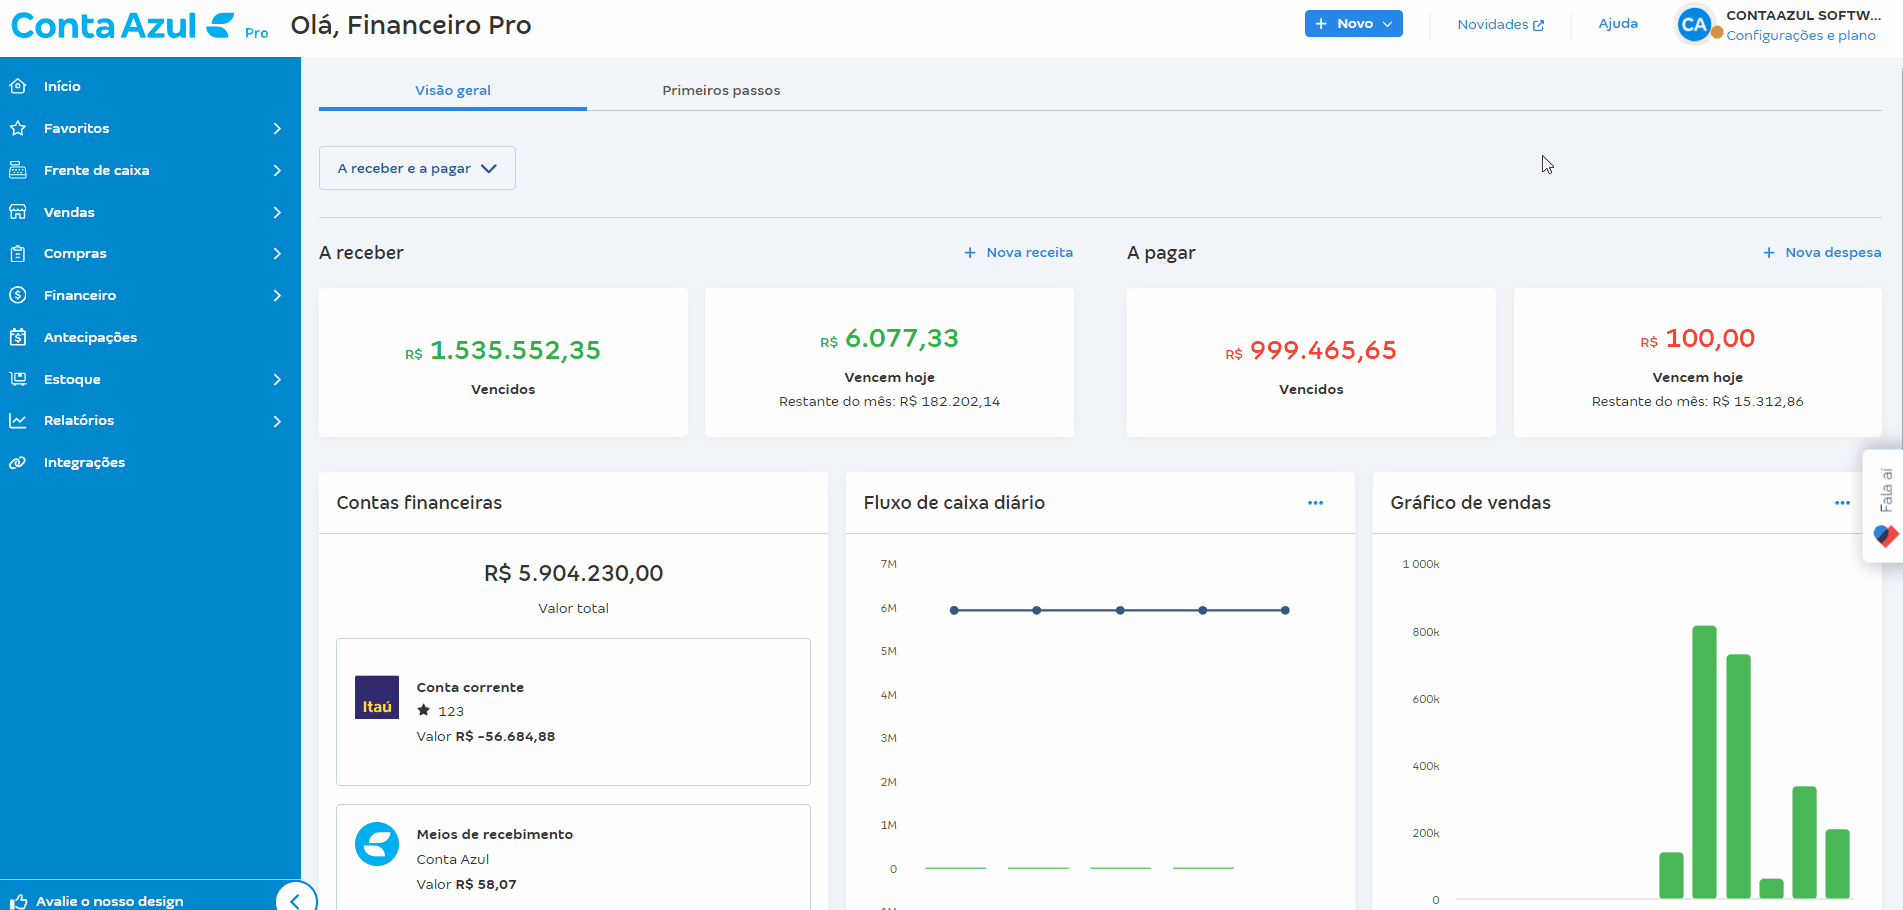
Task: Click the plus icon beside Nova despesa
Action: 1769,253
